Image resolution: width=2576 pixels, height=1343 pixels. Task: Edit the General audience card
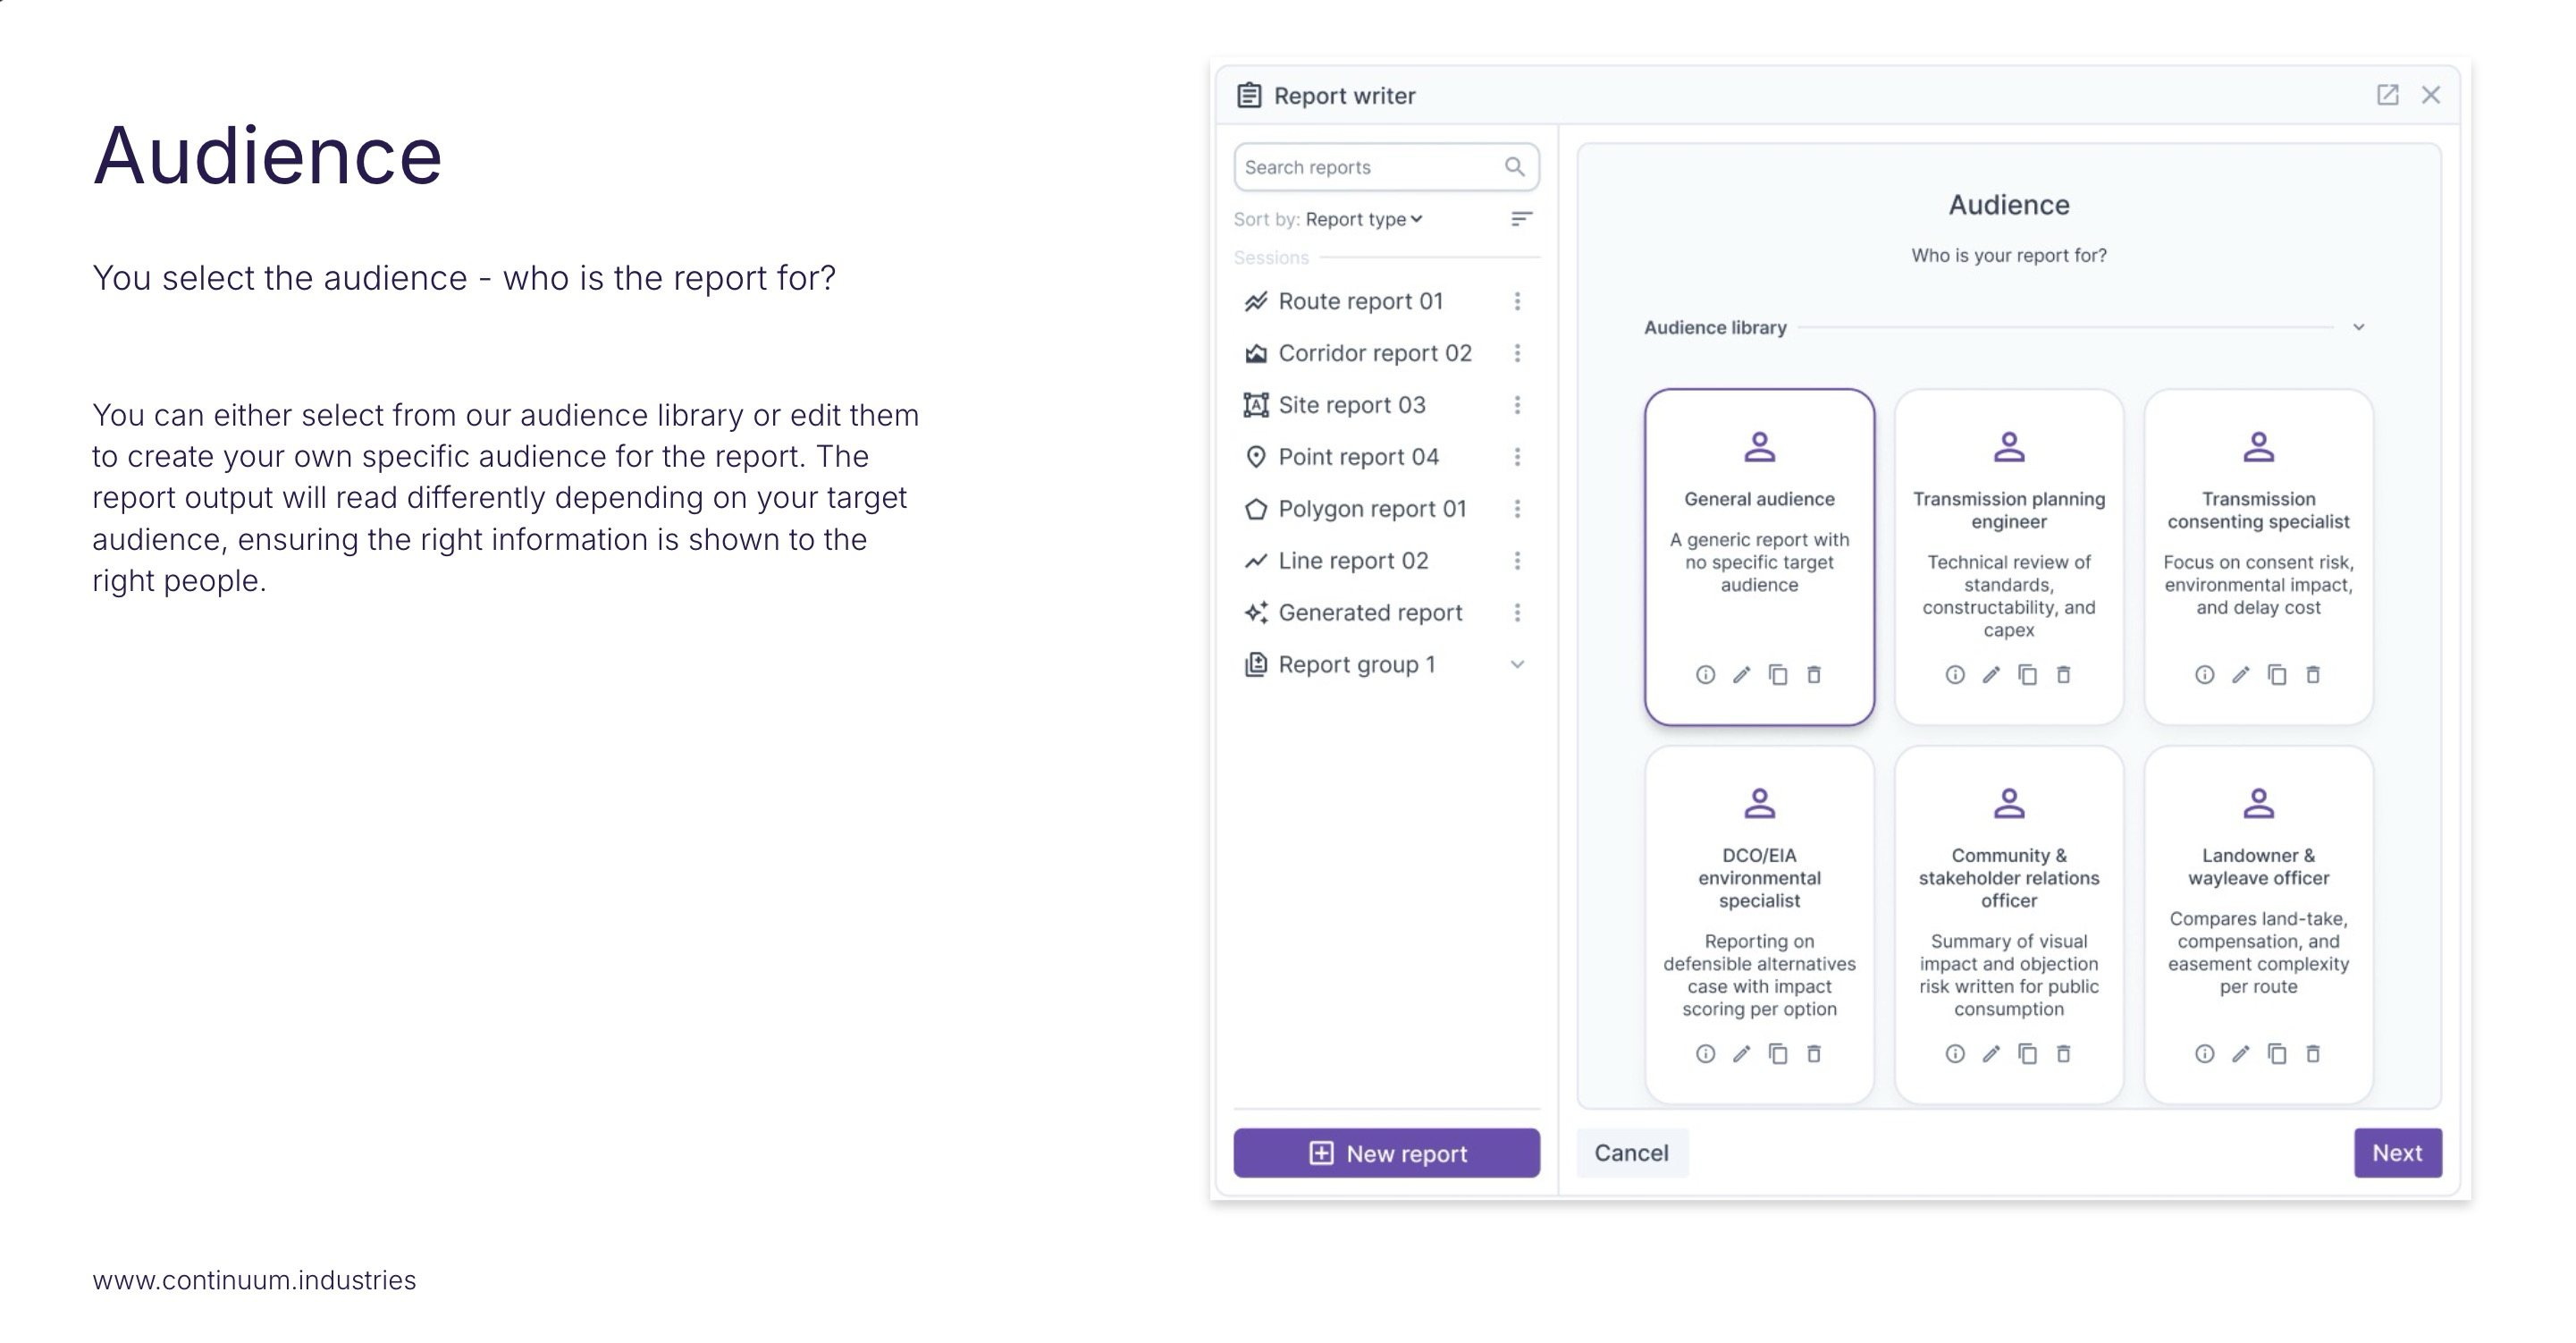click(1741, 675)
